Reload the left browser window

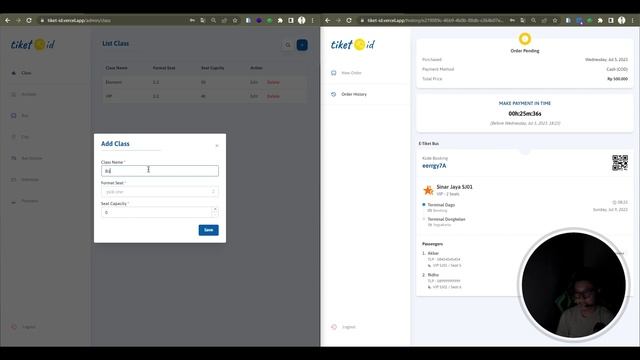pyautogui.click(x=29, y=20)
